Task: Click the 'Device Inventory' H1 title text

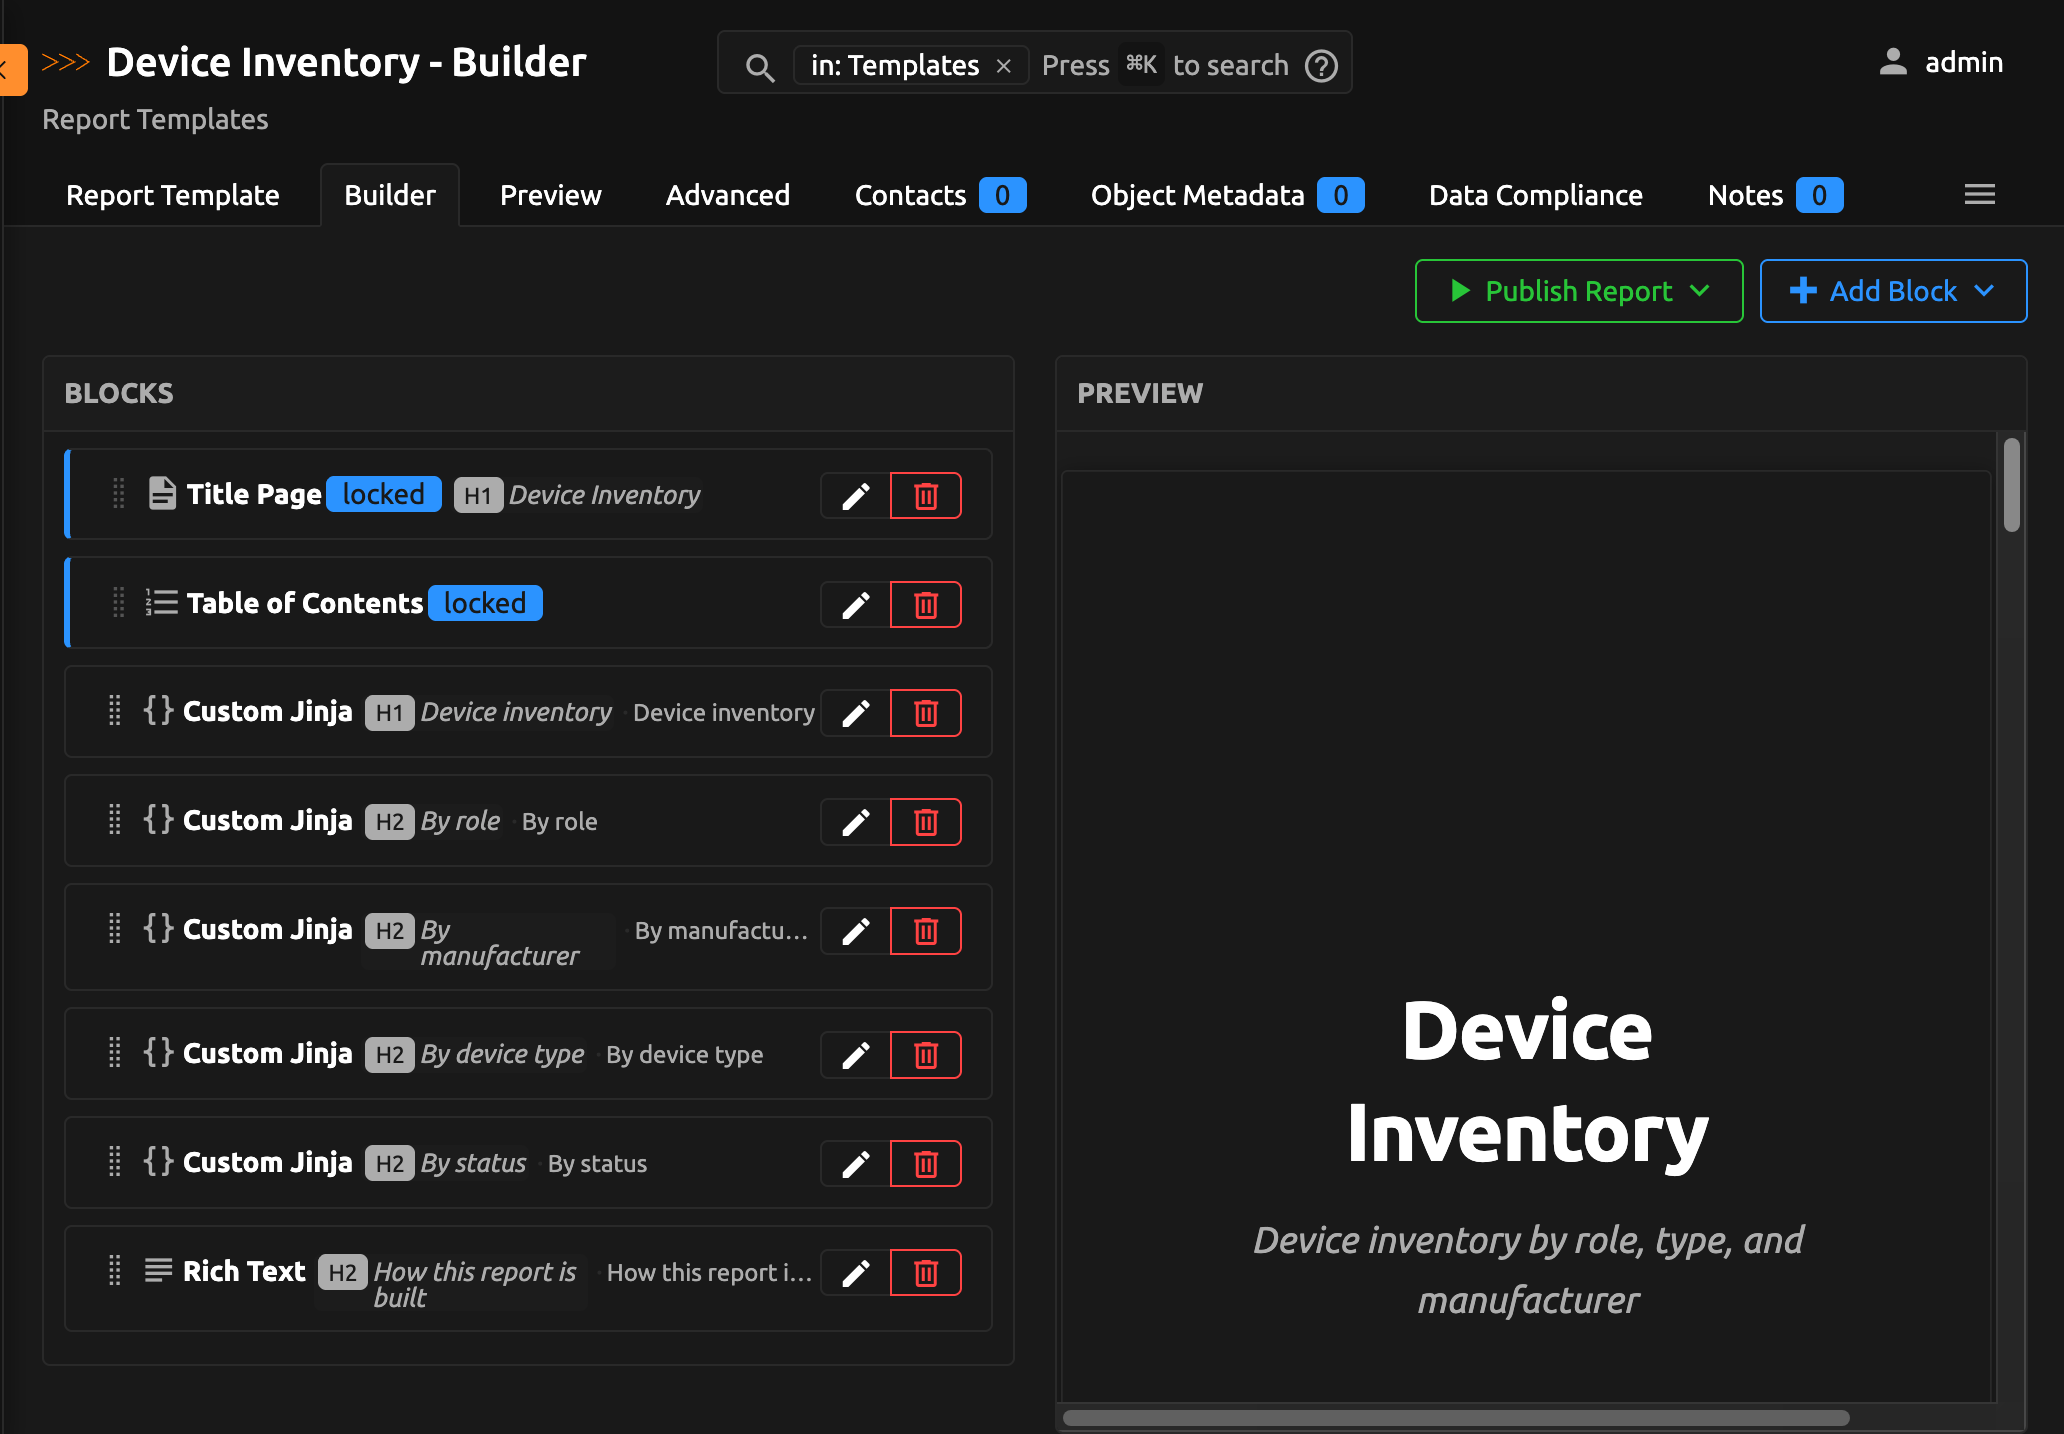Action: 604,495
